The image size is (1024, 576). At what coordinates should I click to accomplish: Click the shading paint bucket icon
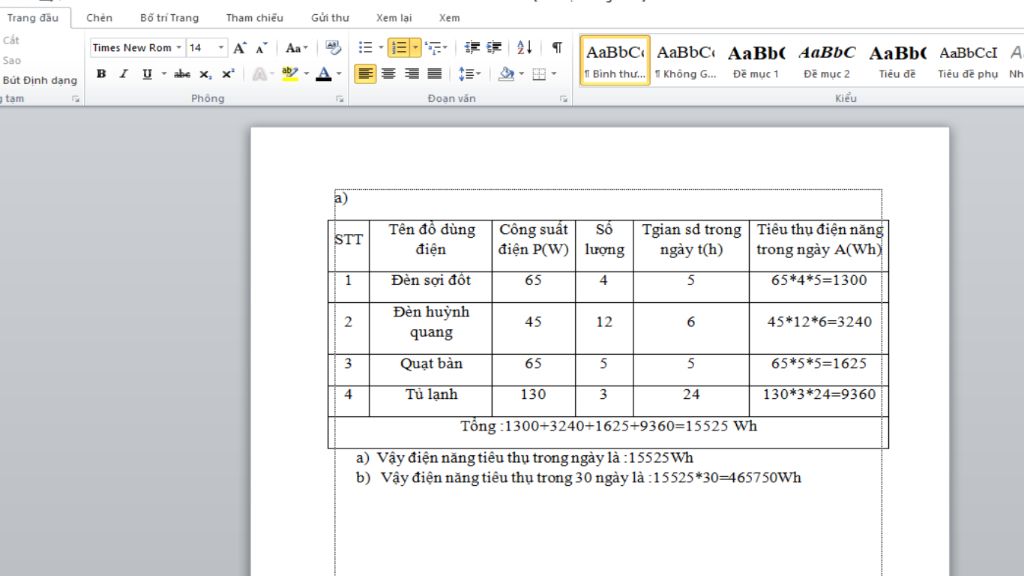tap(506, 74)
